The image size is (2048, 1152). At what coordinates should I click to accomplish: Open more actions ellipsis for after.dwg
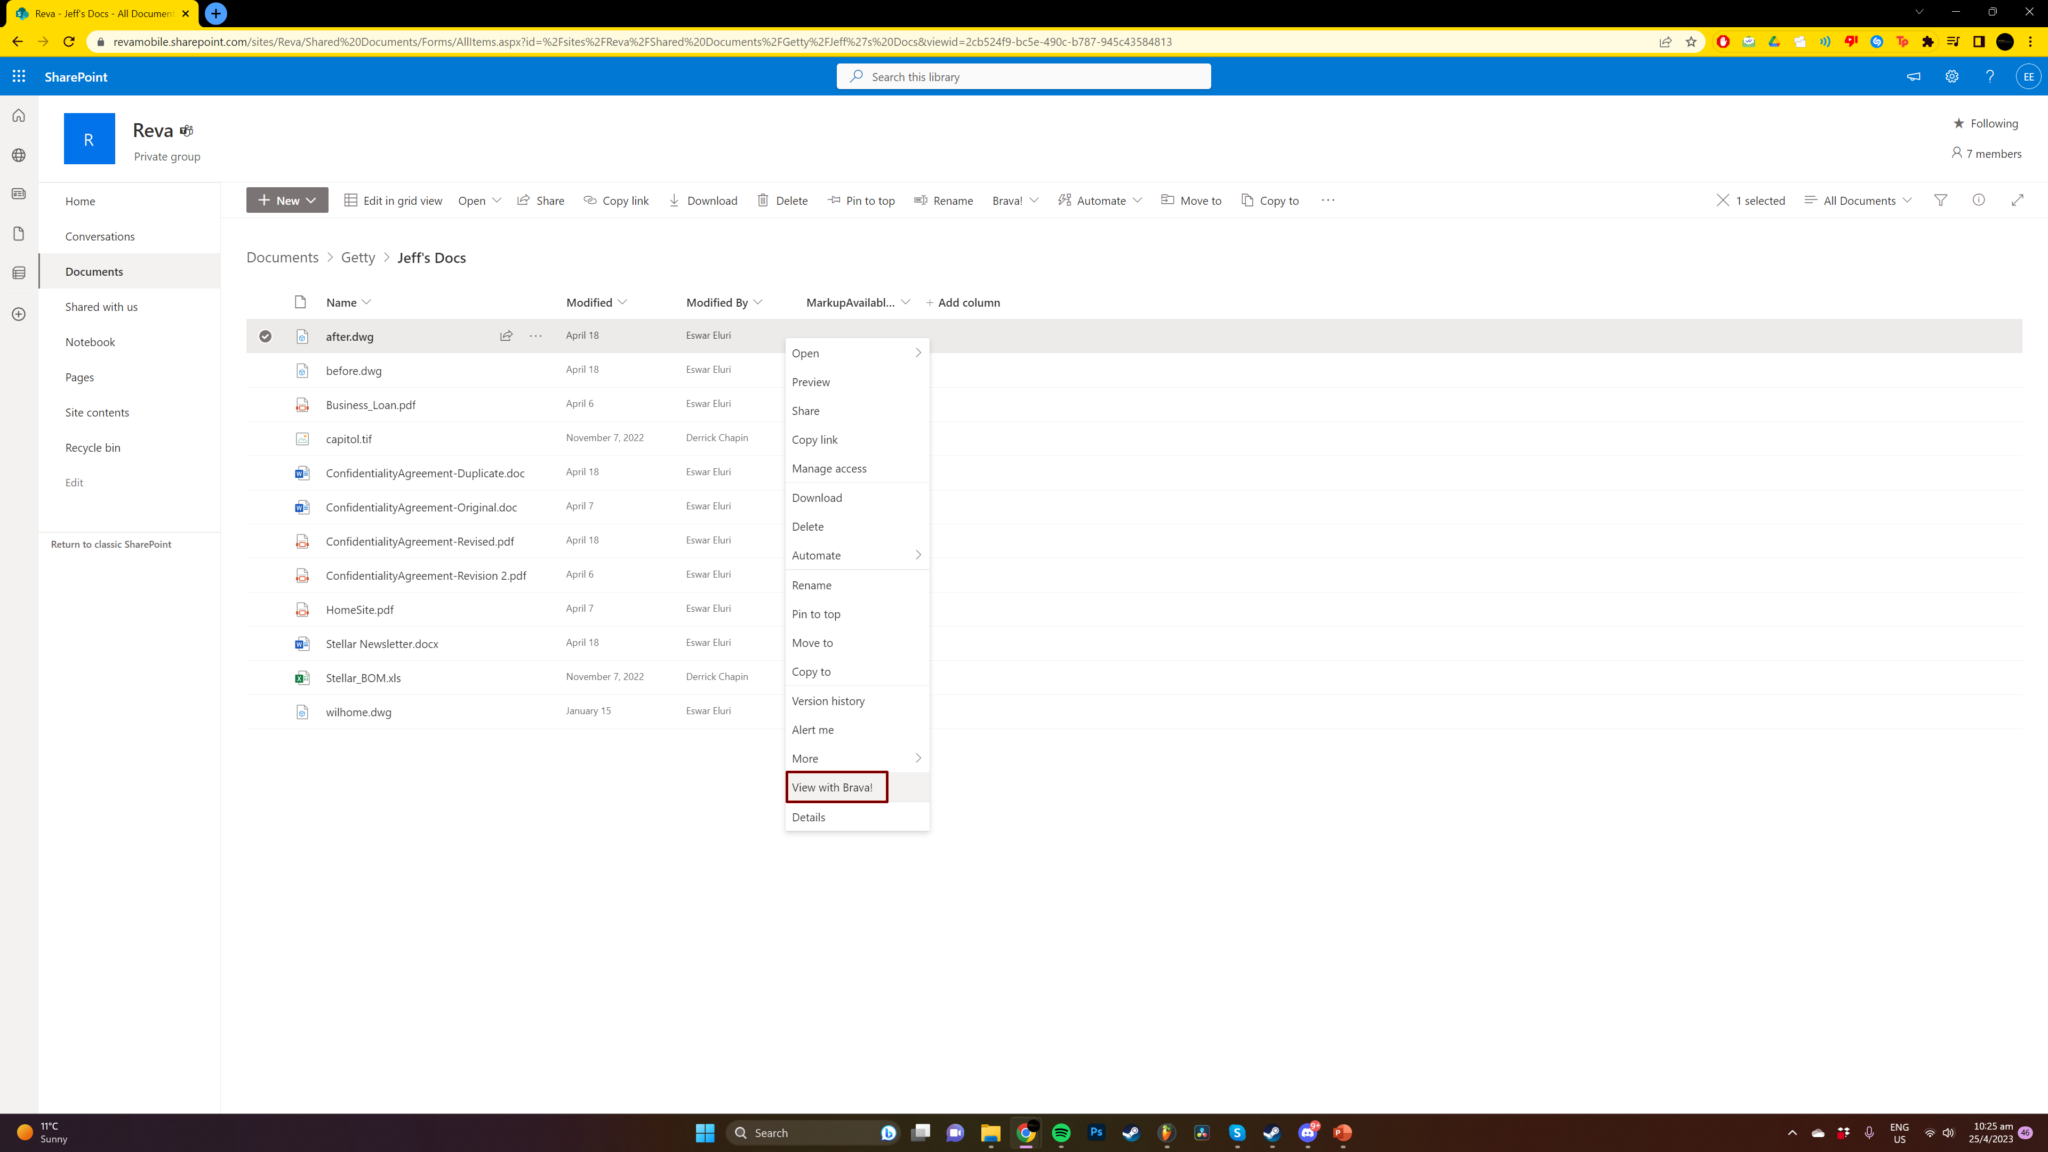click(536, 336)
